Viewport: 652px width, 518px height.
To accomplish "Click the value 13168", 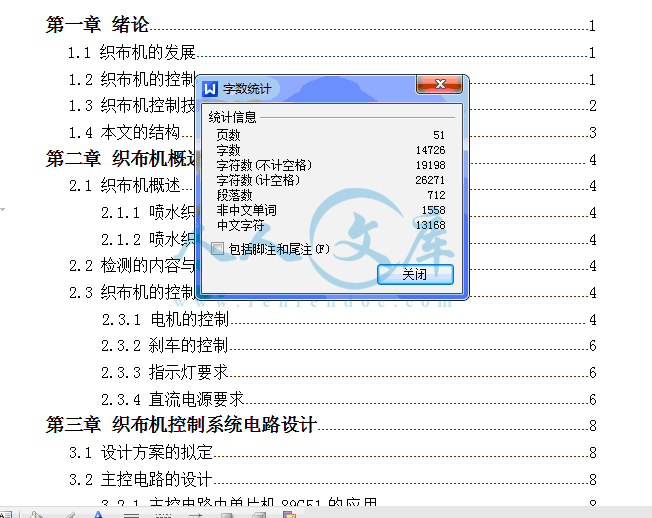I will [x=431, y=225].
